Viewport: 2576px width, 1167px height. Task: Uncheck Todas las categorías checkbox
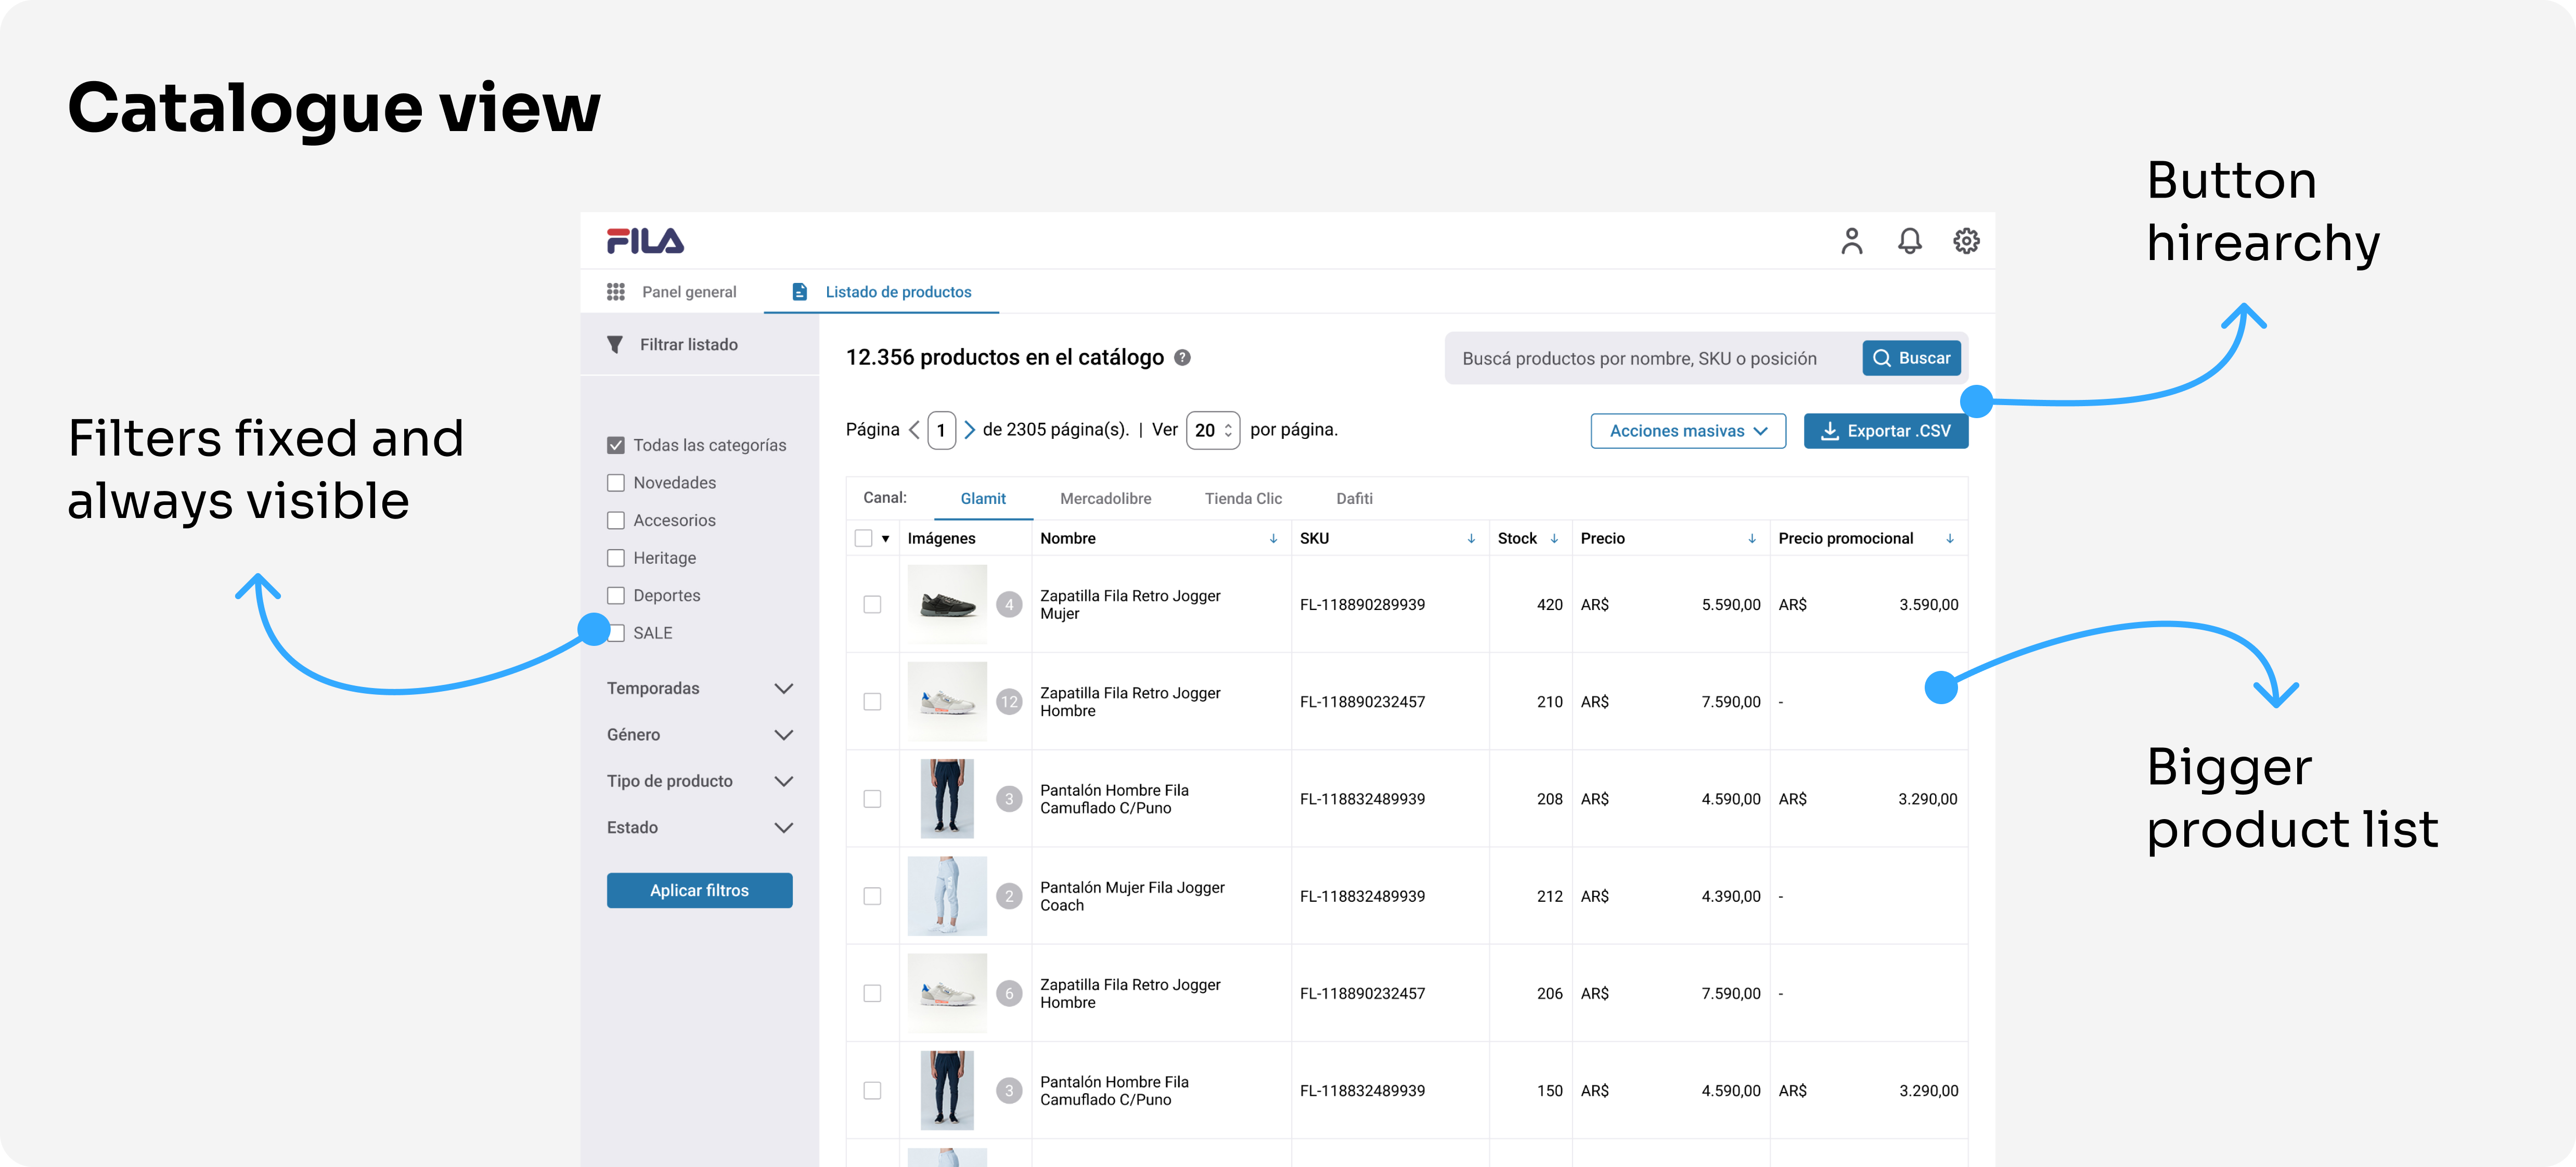tap(616, 445)
